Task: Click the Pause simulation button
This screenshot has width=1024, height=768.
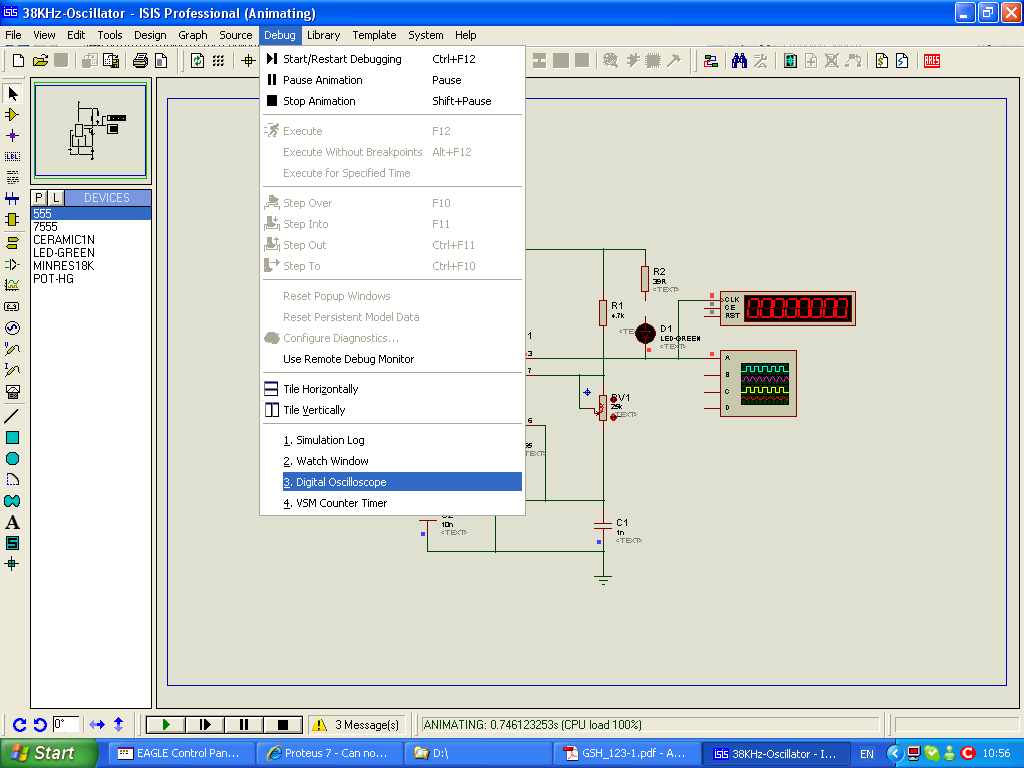Action: (244, 724)
